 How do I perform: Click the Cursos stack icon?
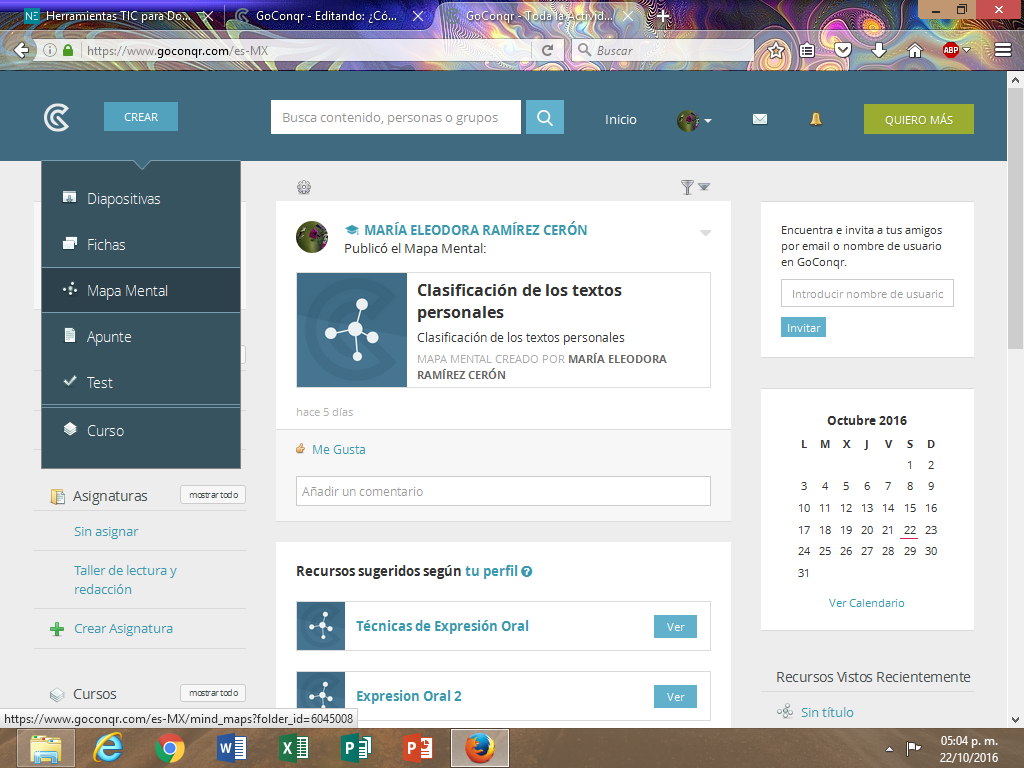click(57, 694)
